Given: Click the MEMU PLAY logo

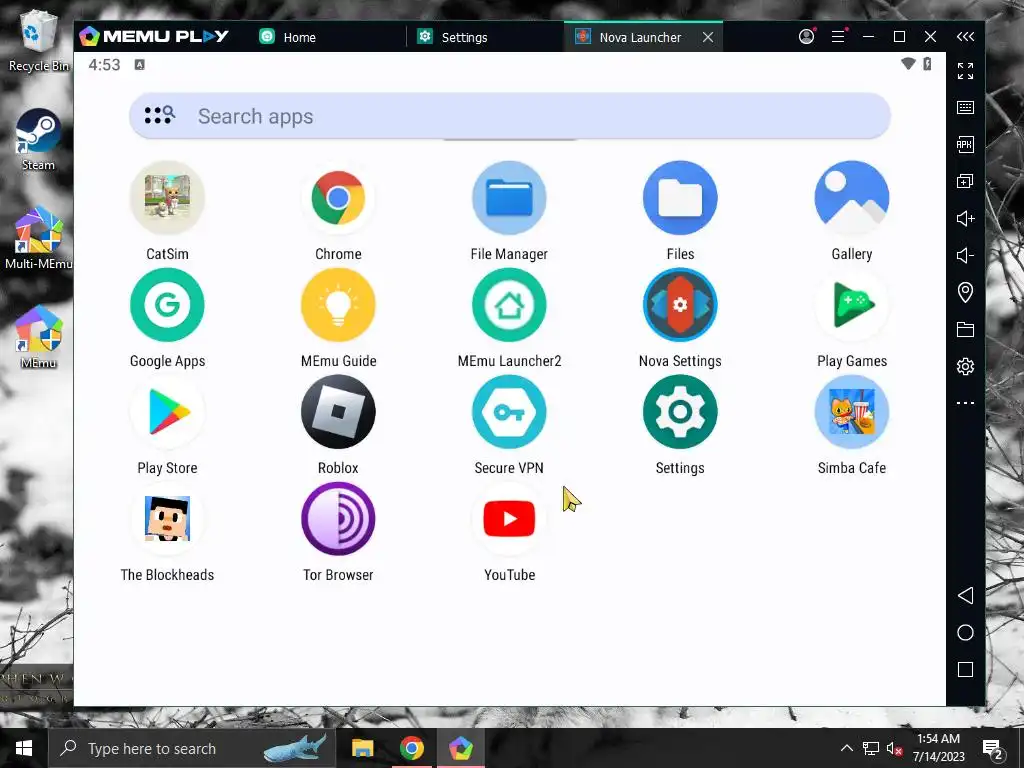Looking at the screenshot, I should click(153, 37).
